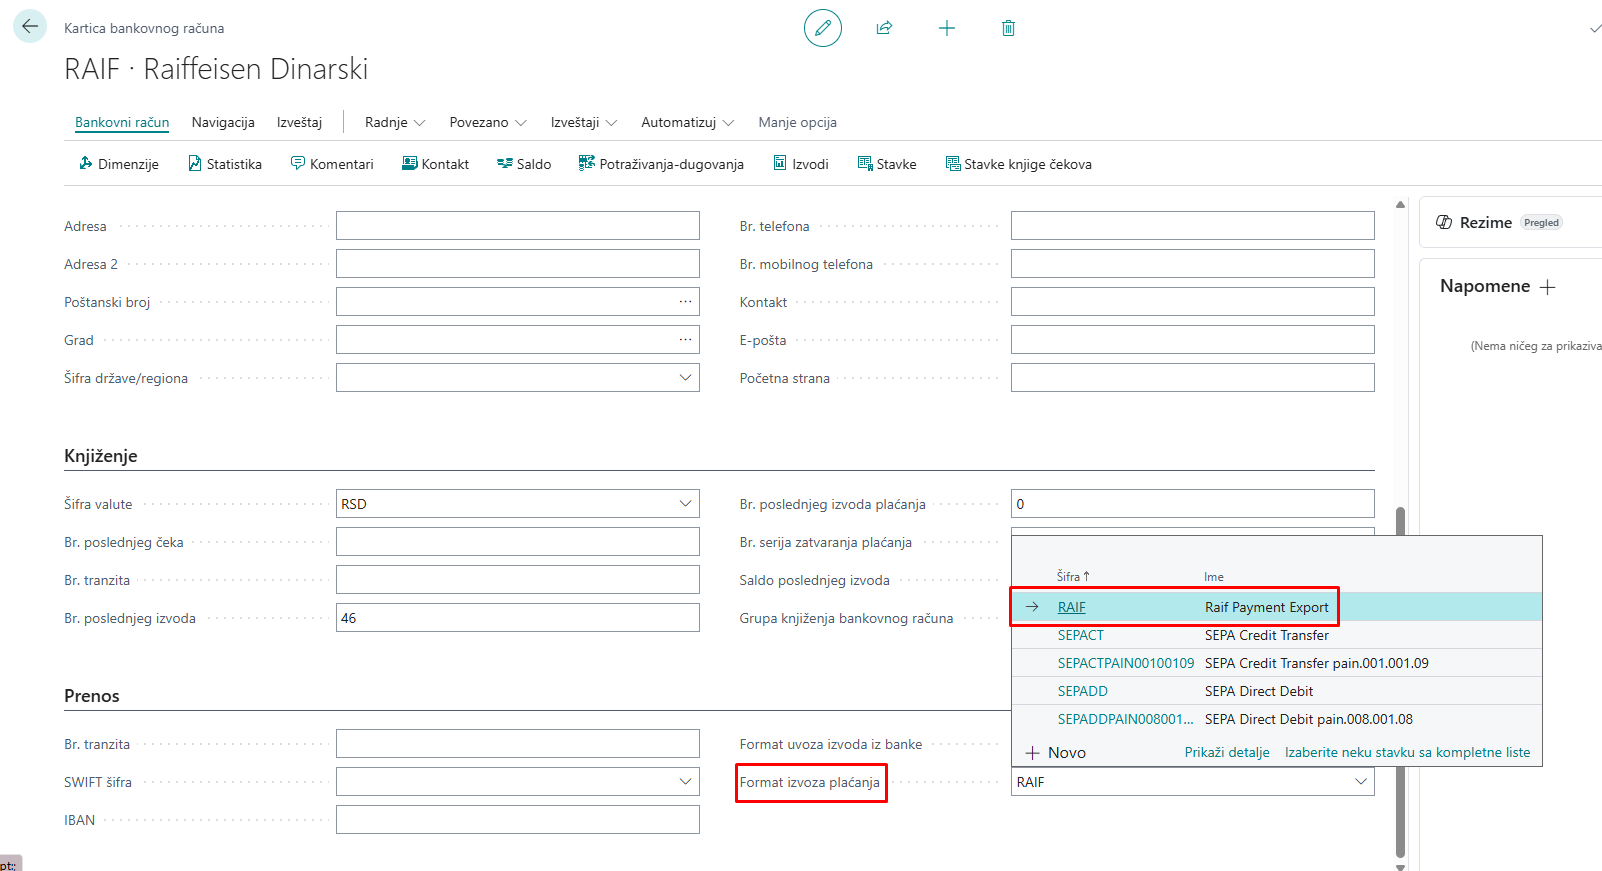Click the share icon in header

(884, 28)
